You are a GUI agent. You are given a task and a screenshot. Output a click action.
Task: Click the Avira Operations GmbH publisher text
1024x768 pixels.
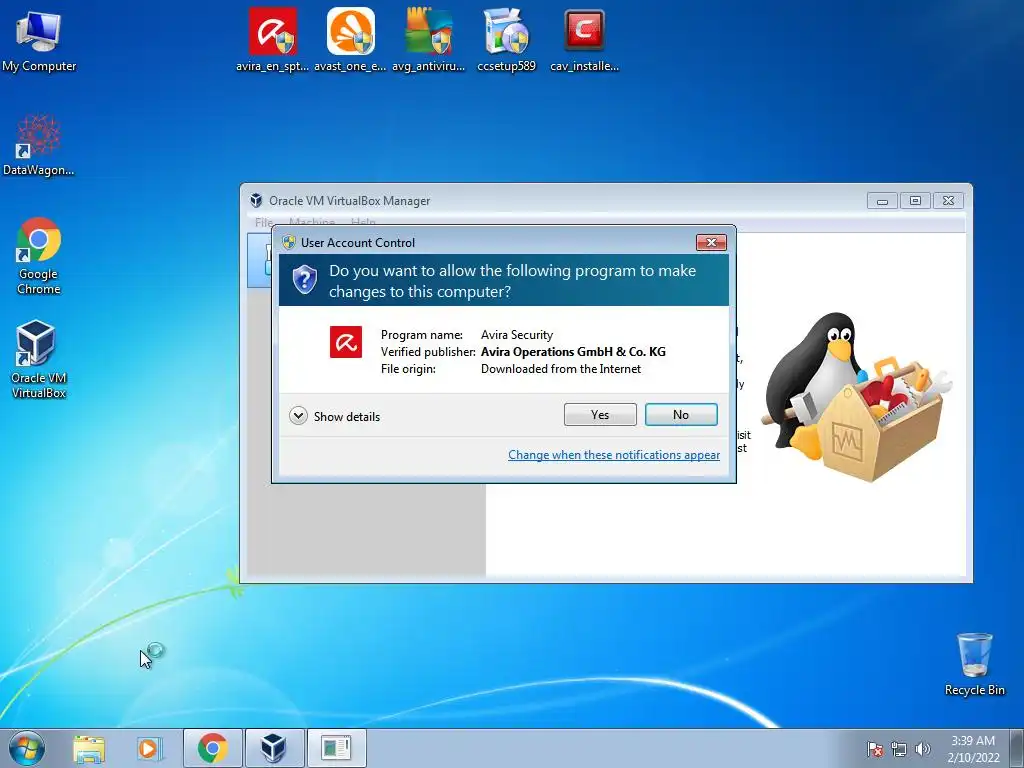click(573, 352)
